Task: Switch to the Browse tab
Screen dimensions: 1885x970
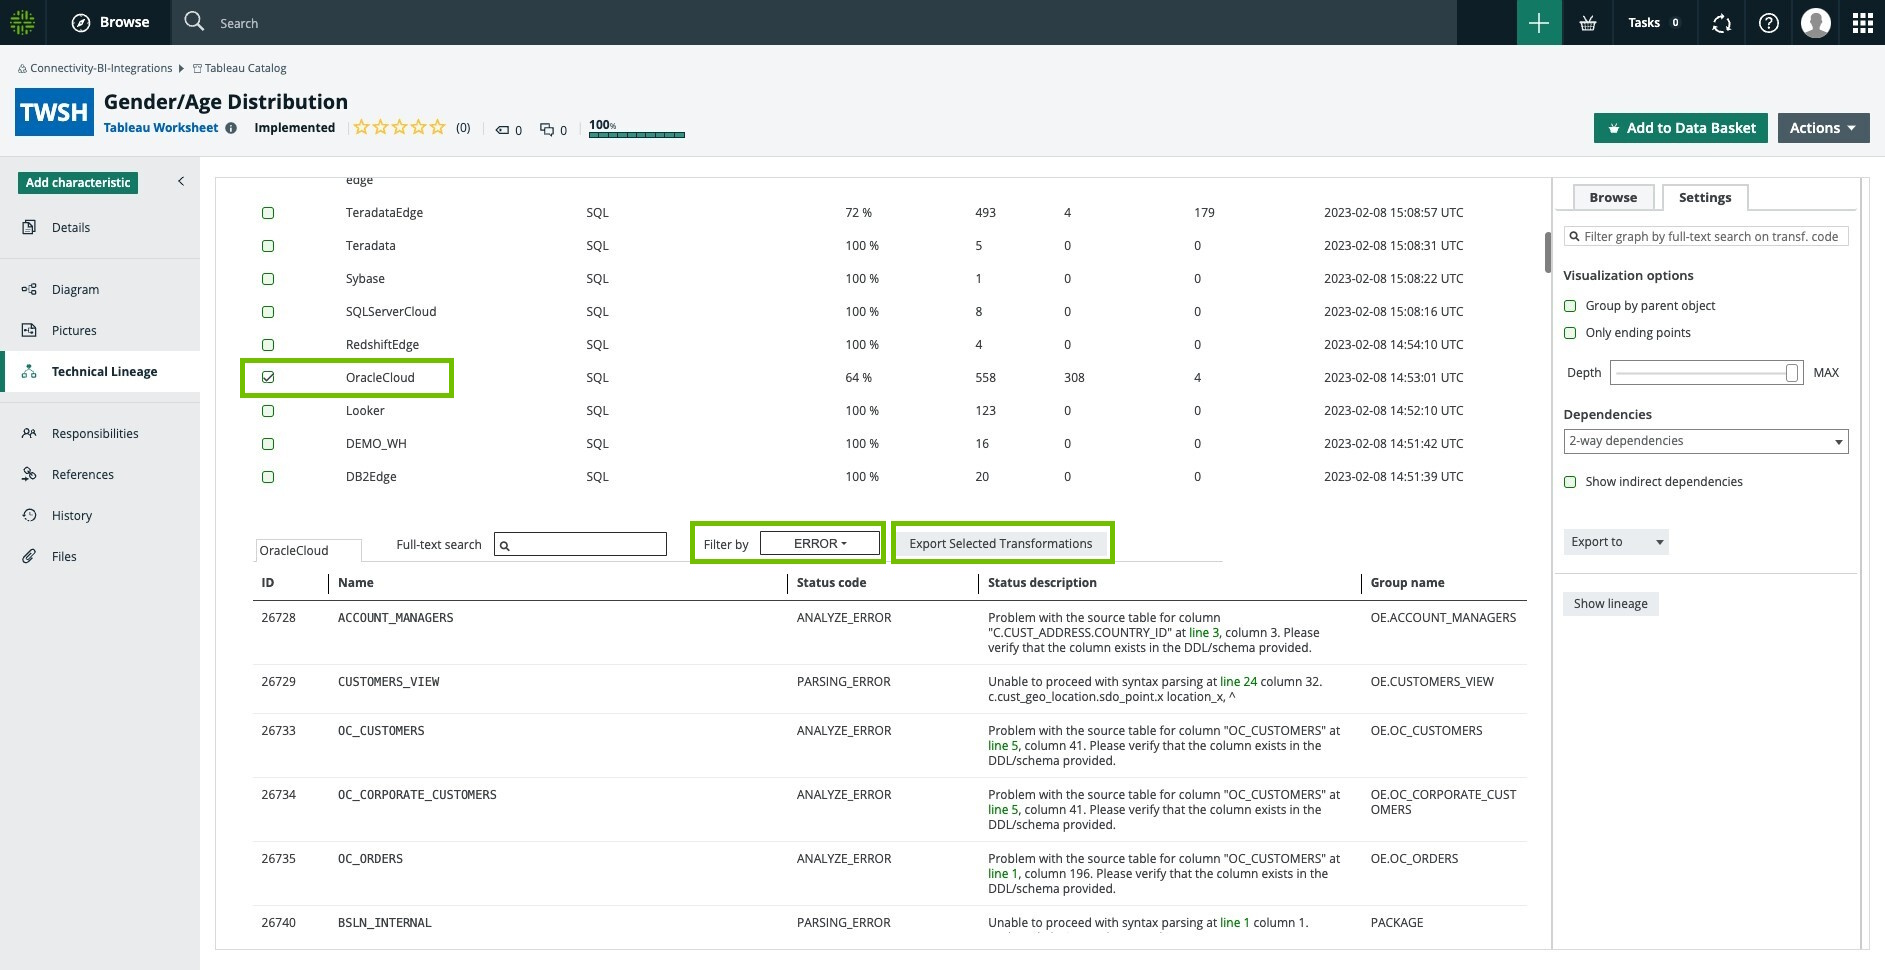Action: pyautogui.click(x=1612, y=198)
